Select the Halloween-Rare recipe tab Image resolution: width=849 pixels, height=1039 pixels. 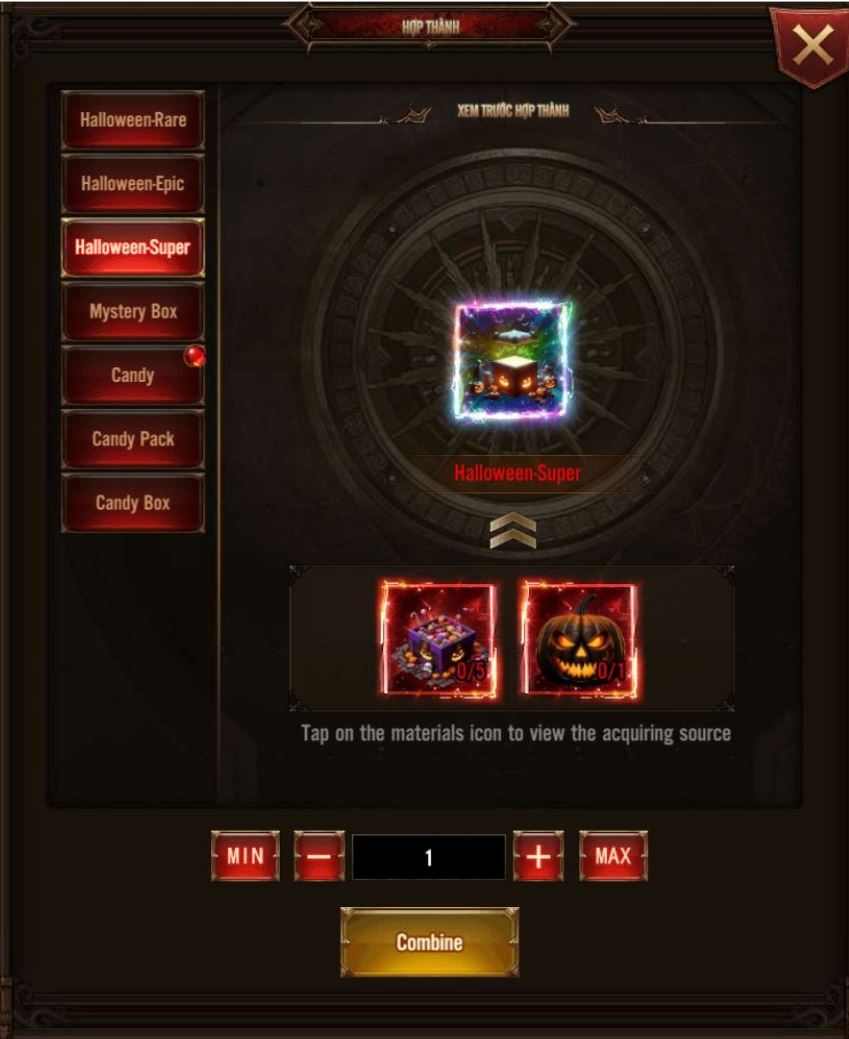pos(133,120)
